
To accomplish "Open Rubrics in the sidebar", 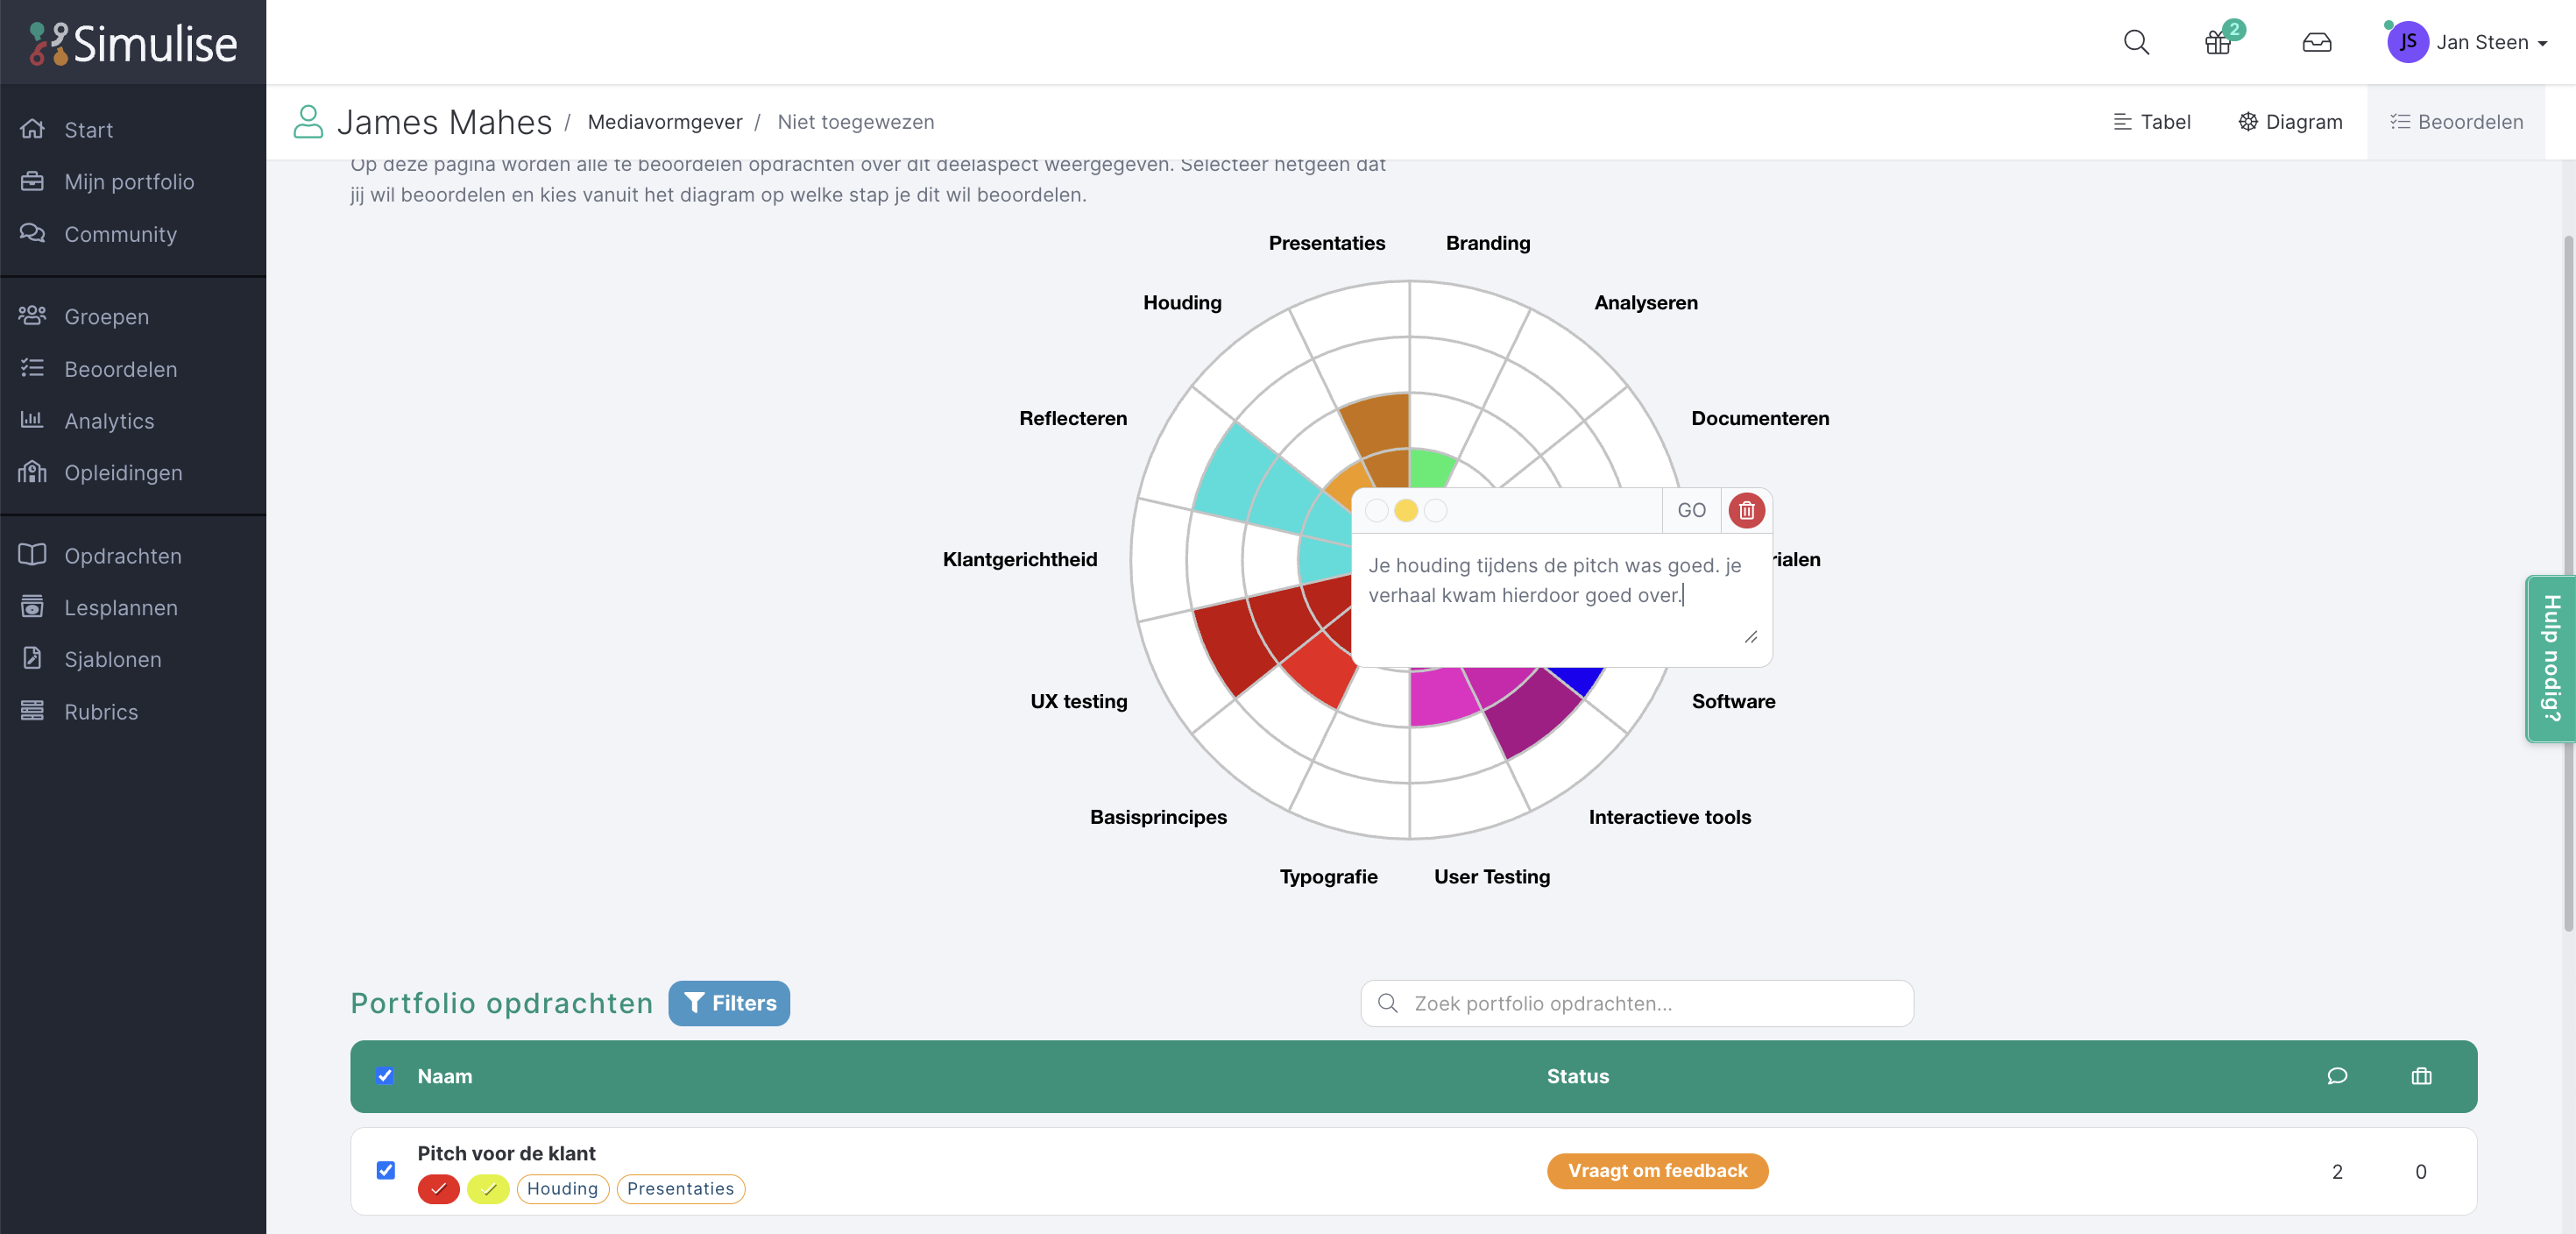I will pyautogui.click(x=101, y=712).
